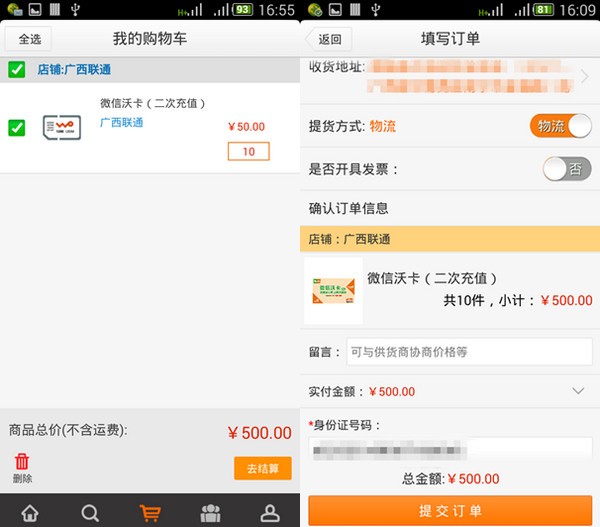Screen dimensions: 600x527
Task: Click the quantity box showing 10
Action: 249,152
